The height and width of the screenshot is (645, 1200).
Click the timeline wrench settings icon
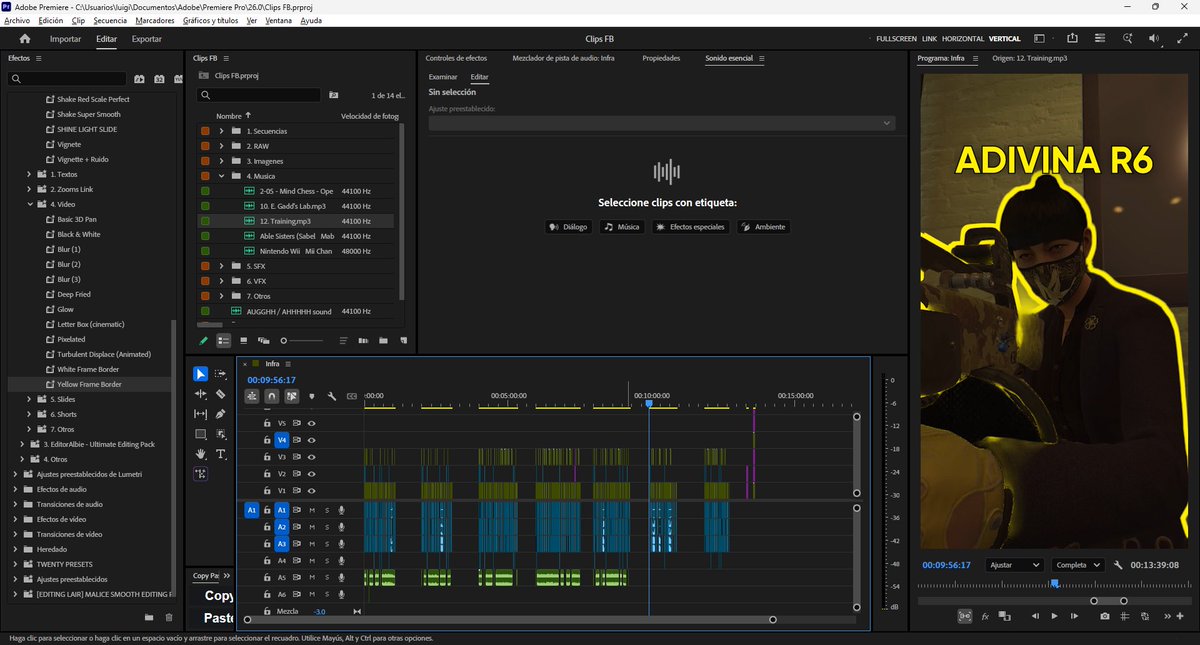[331, 396]
